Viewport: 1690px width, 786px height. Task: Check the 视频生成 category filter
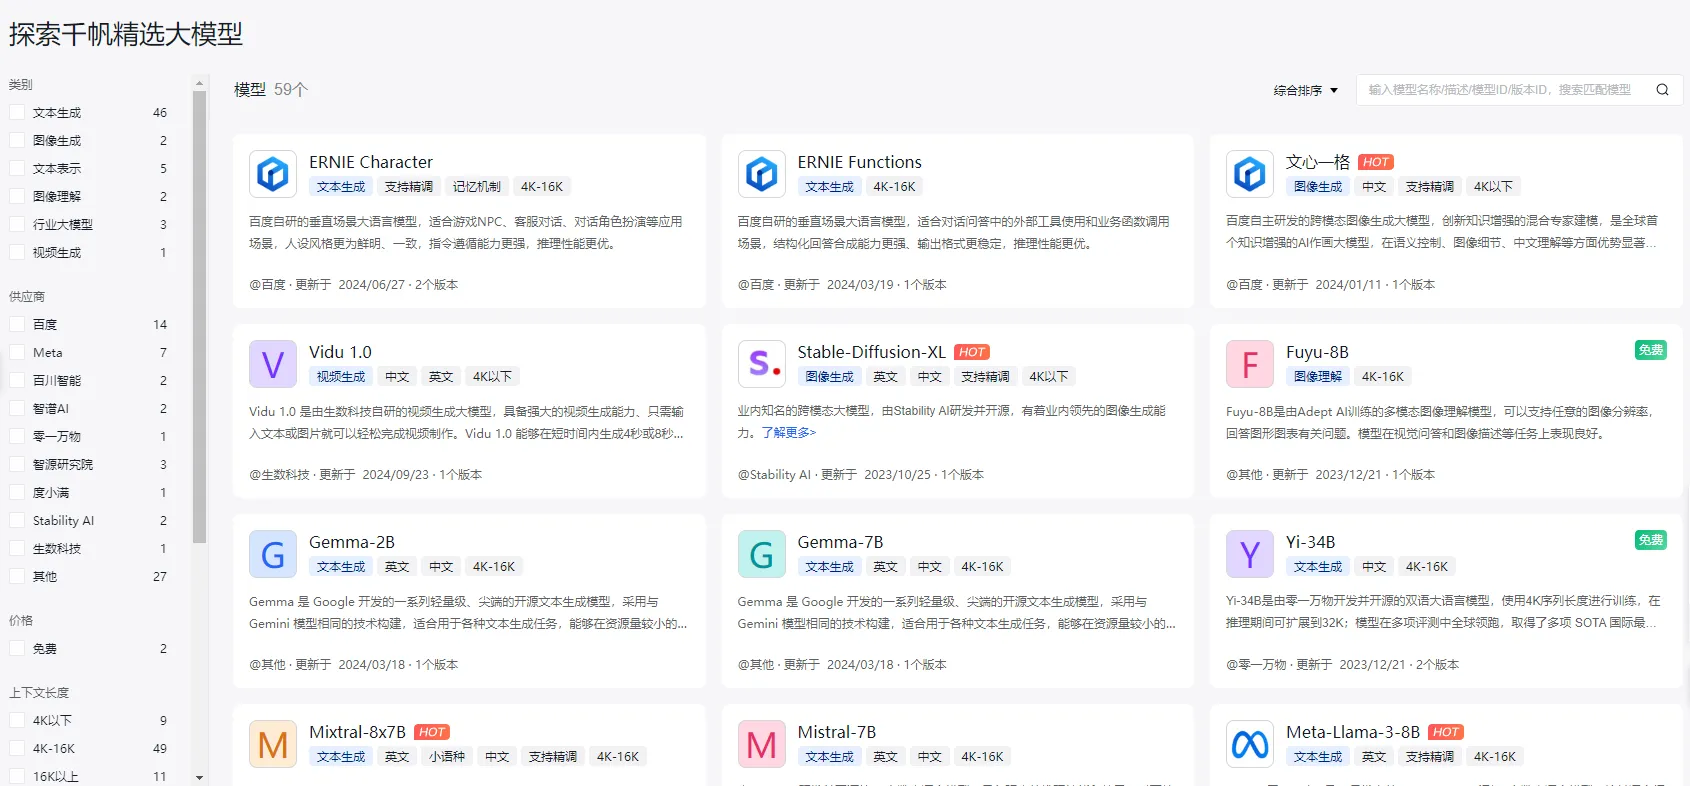click(17, 253)
